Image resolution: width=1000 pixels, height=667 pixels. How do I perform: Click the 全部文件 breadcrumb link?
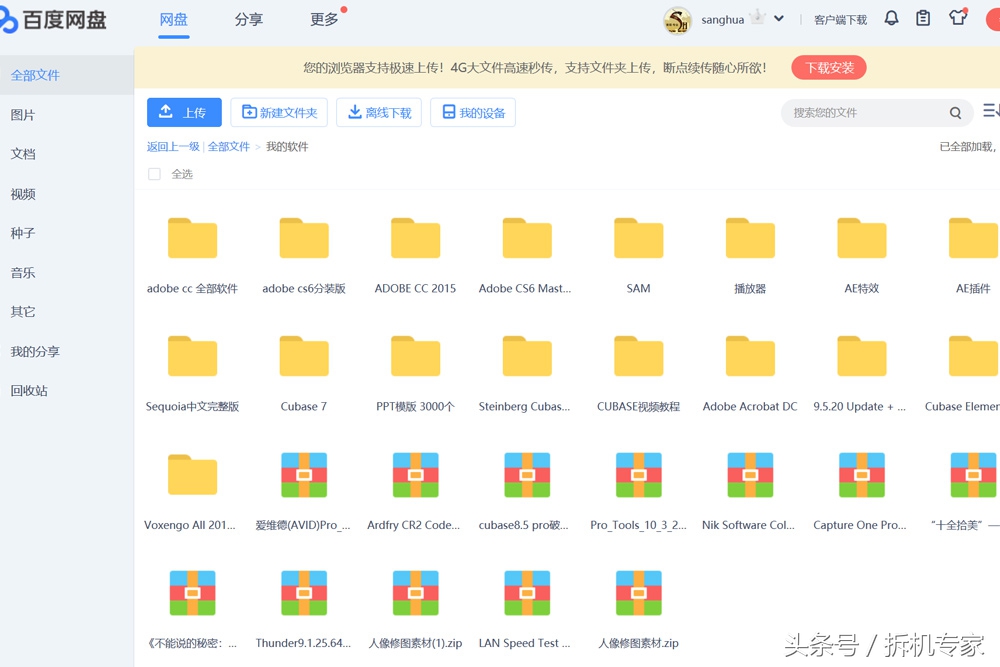(229, 147)
